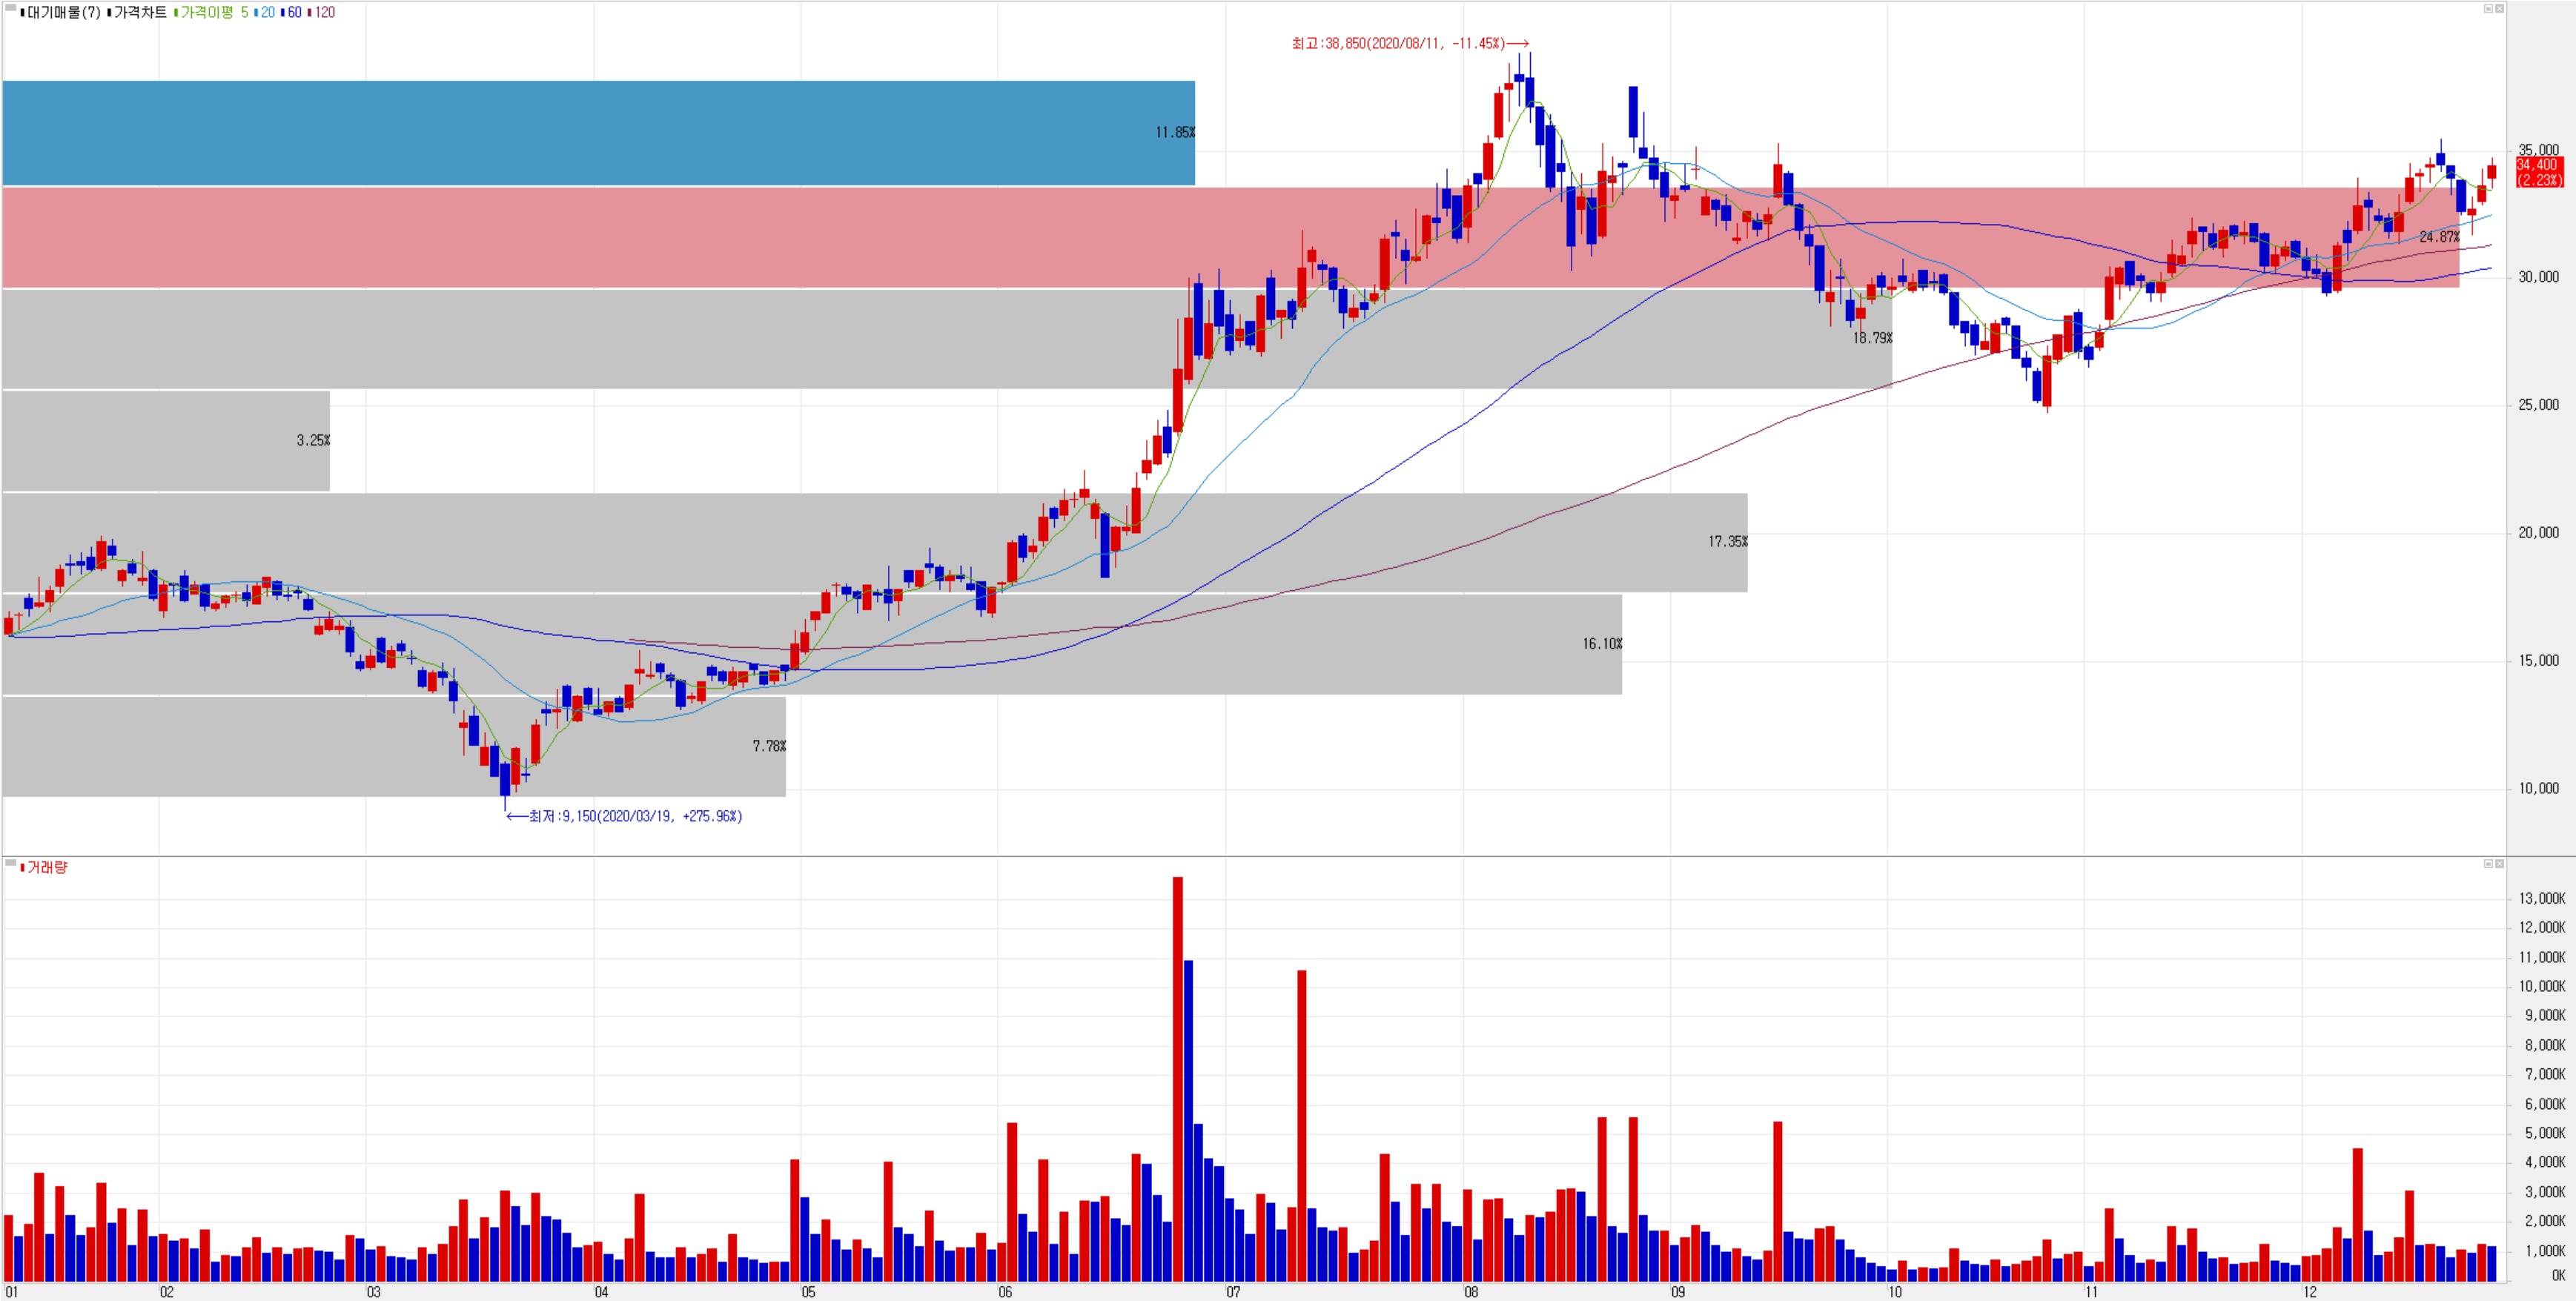The height and width of the screenshot is (1301, 2576).
Task: Click the blue 11.85% volume profile bar
Action: [598, 133]
